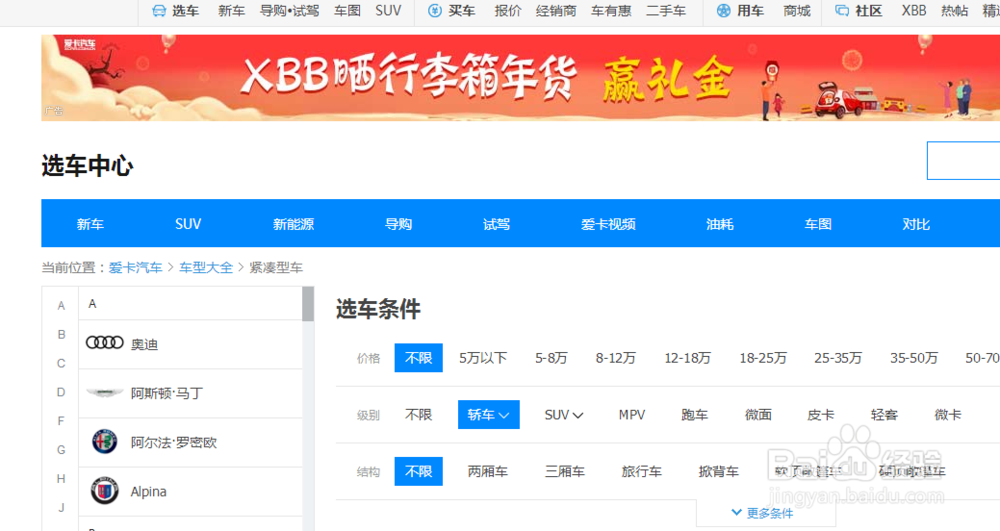The width and height of the screenshot is (1000, 531).
Task: Click the Aston Martin wings logo
Action: pos(105,393)
